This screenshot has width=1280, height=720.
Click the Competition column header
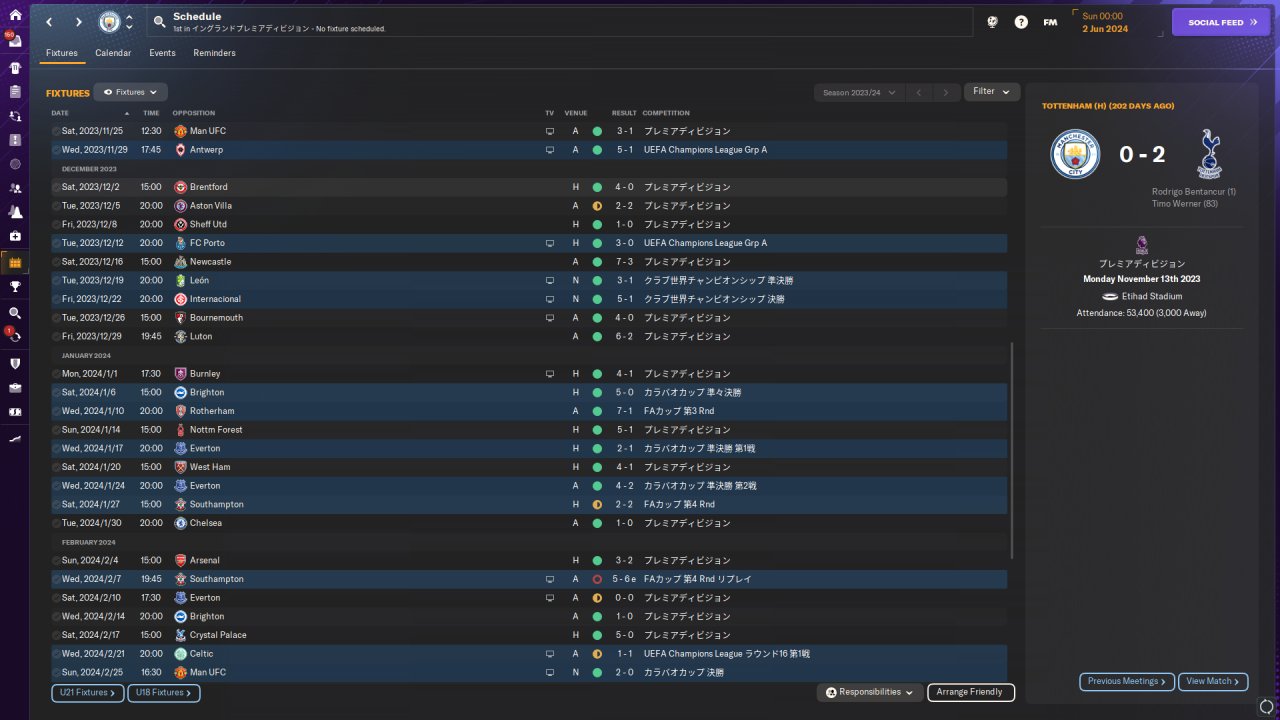[665, 113]
